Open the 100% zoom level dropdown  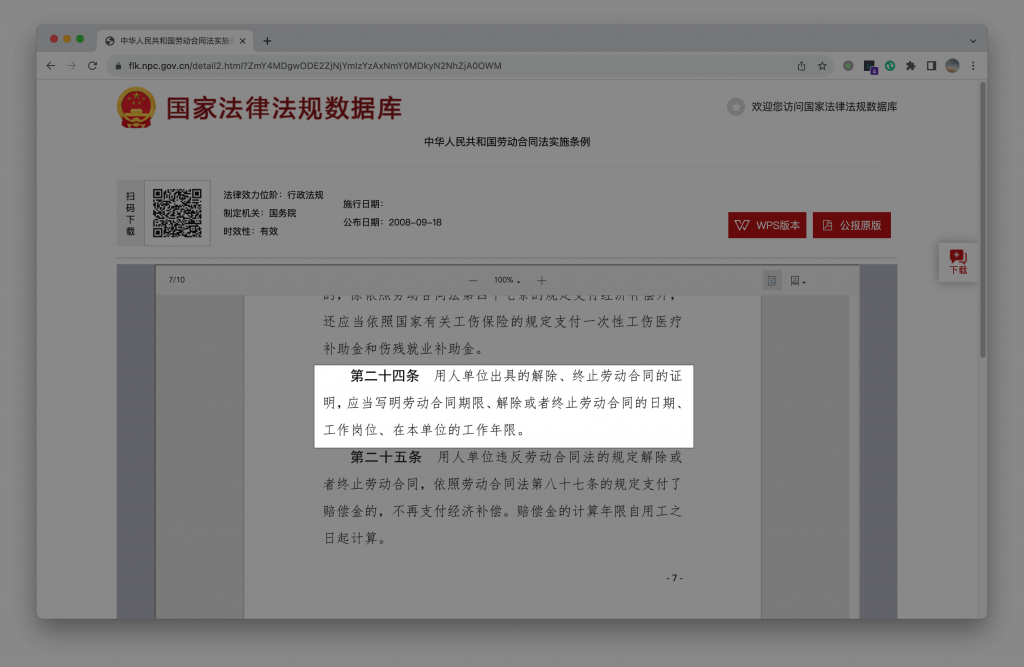pos(507,280)
